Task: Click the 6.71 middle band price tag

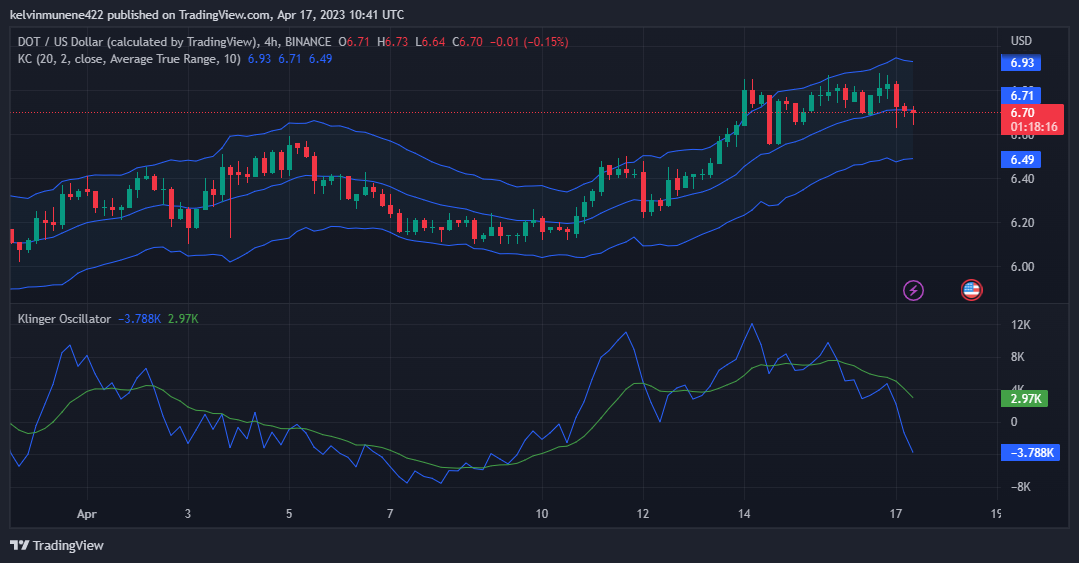Action: (1021, 95)
